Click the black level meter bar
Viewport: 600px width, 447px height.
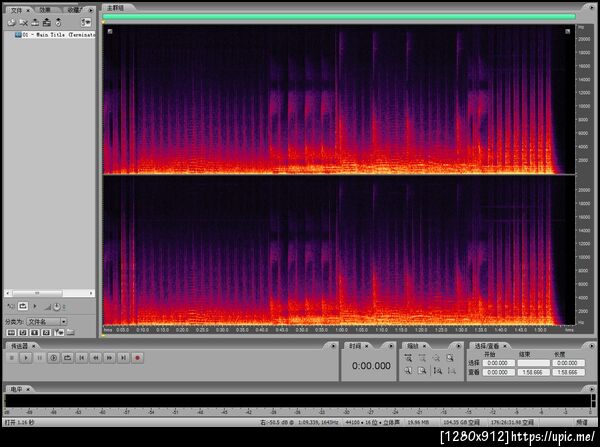point(298,401)
